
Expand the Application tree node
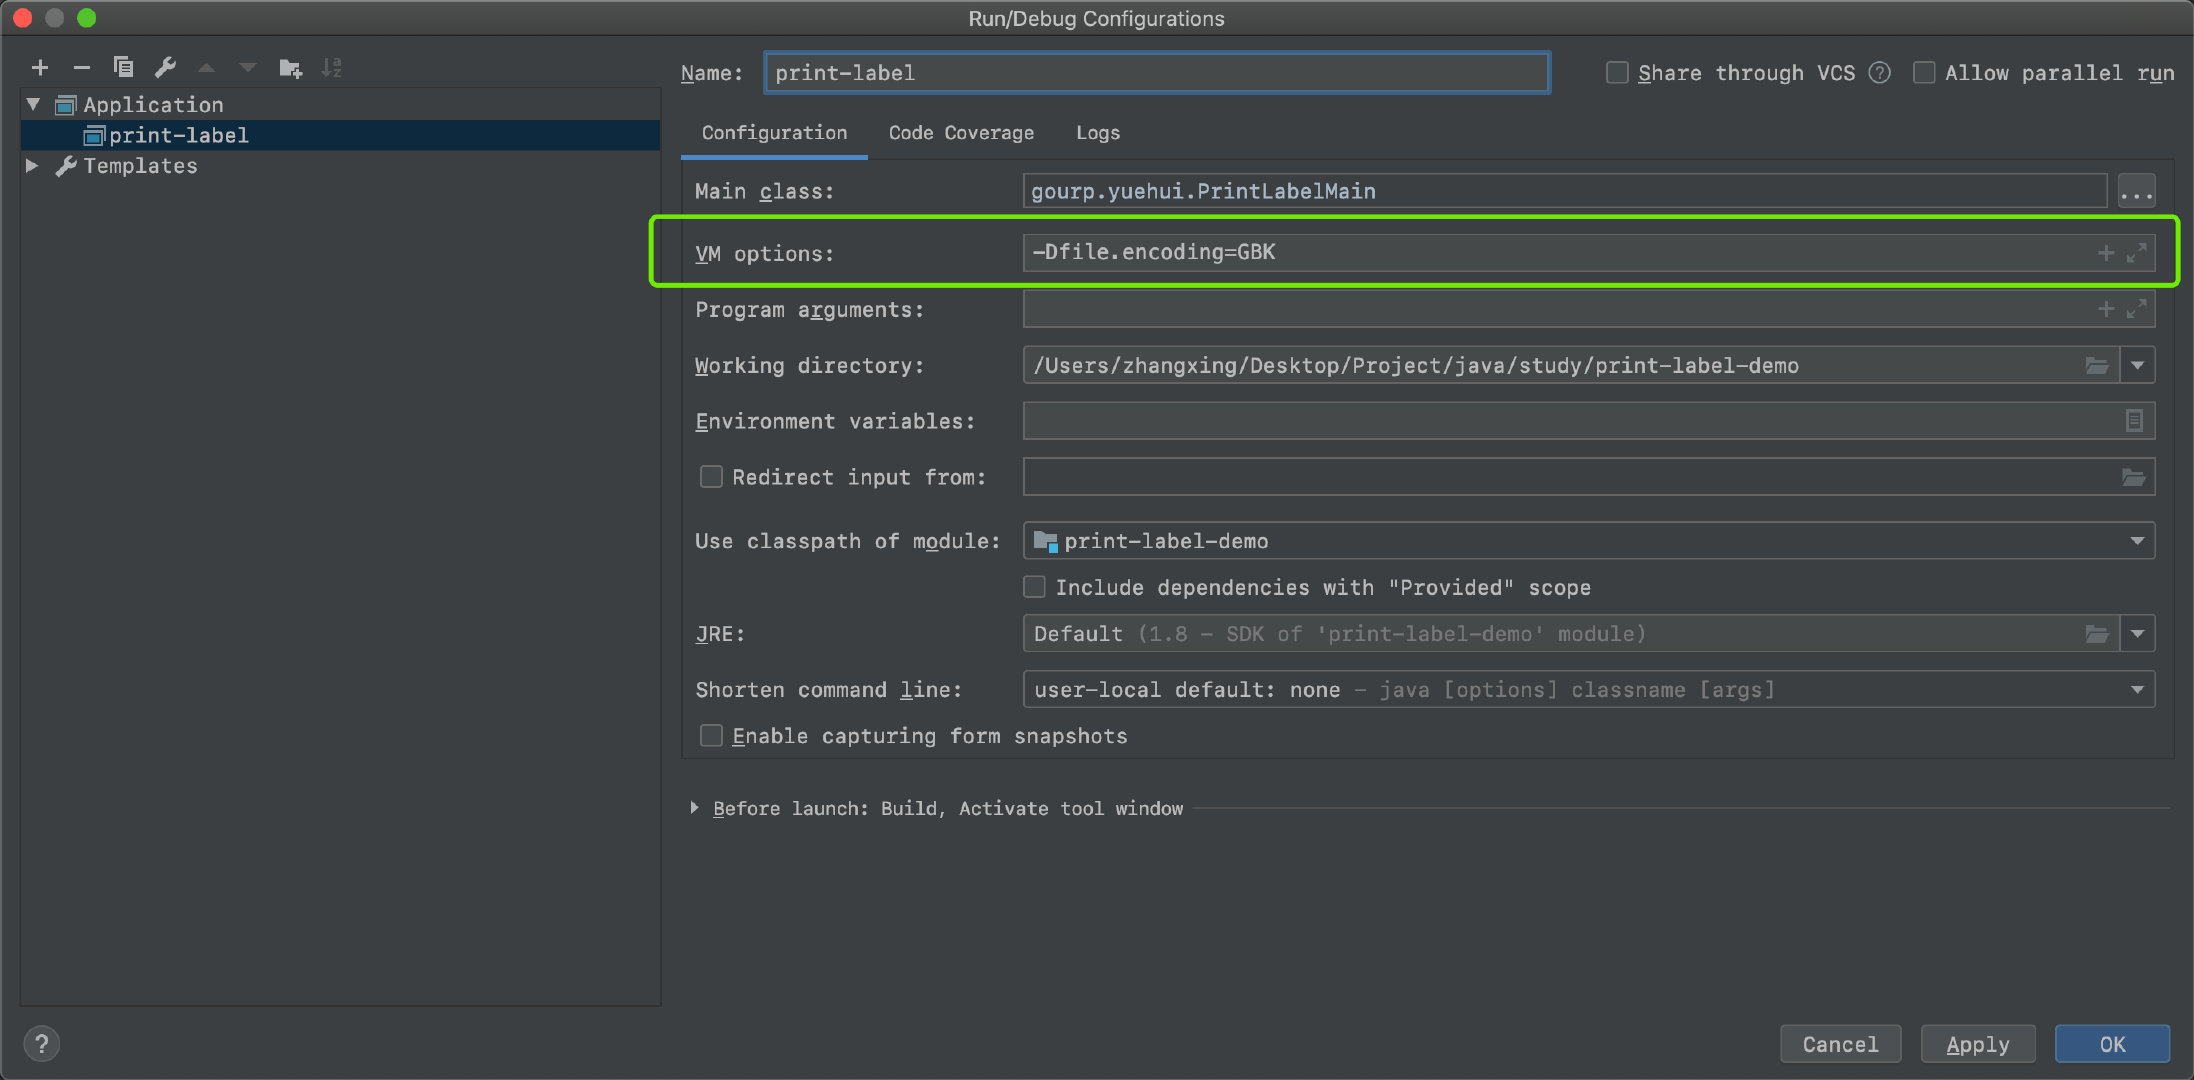tap(31, 105)
